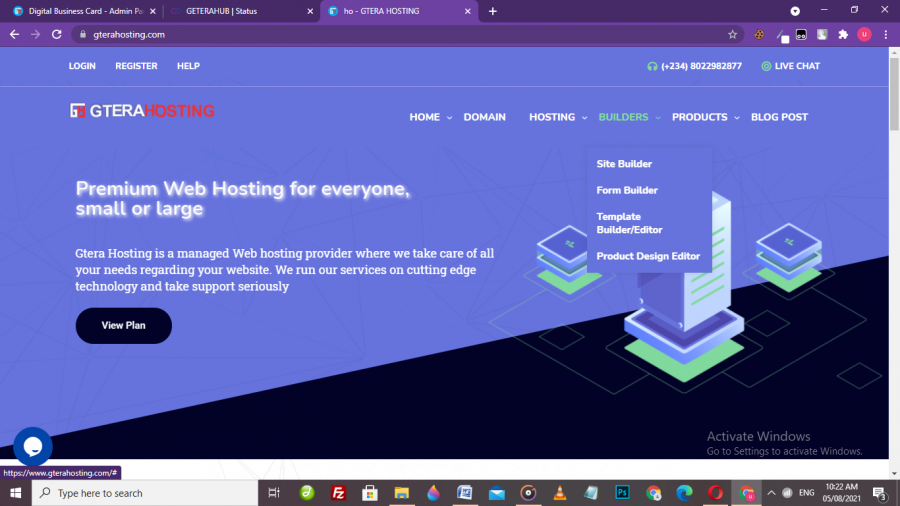Choose Product Design Editor option
The height and width of the screenshot is (506, 900).
[648, 256]
